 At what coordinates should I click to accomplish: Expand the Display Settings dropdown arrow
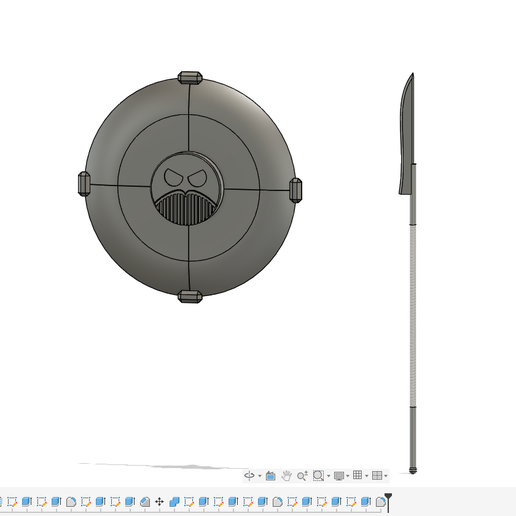[x=348, y=476]
